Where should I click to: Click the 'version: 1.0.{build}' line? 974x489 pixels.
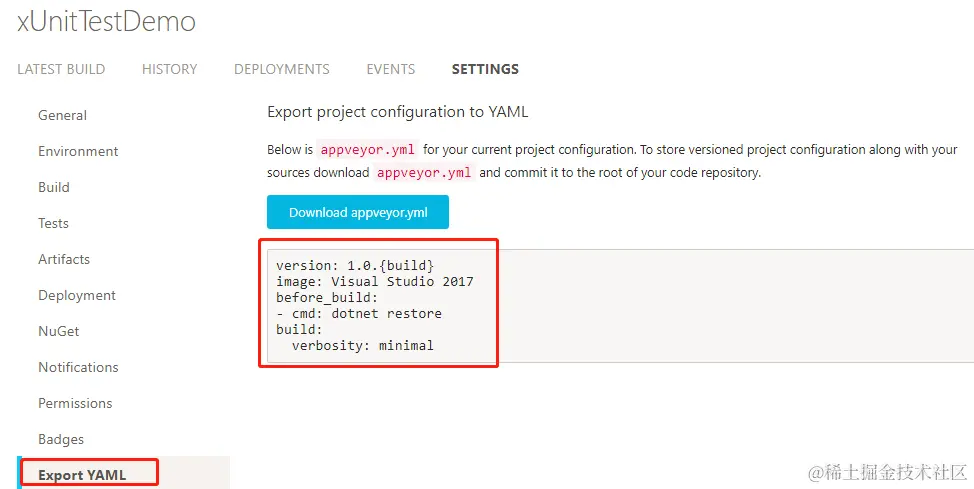click(x=355, y=265)
